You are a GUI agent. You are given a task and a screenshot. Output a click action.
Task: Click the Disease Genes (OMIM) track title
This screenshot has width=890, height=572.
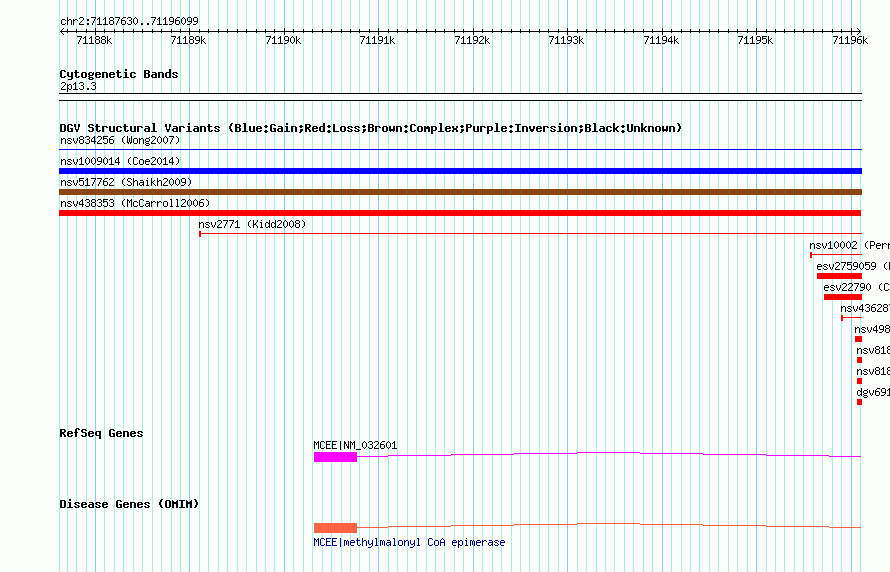[x=129, y=504]
